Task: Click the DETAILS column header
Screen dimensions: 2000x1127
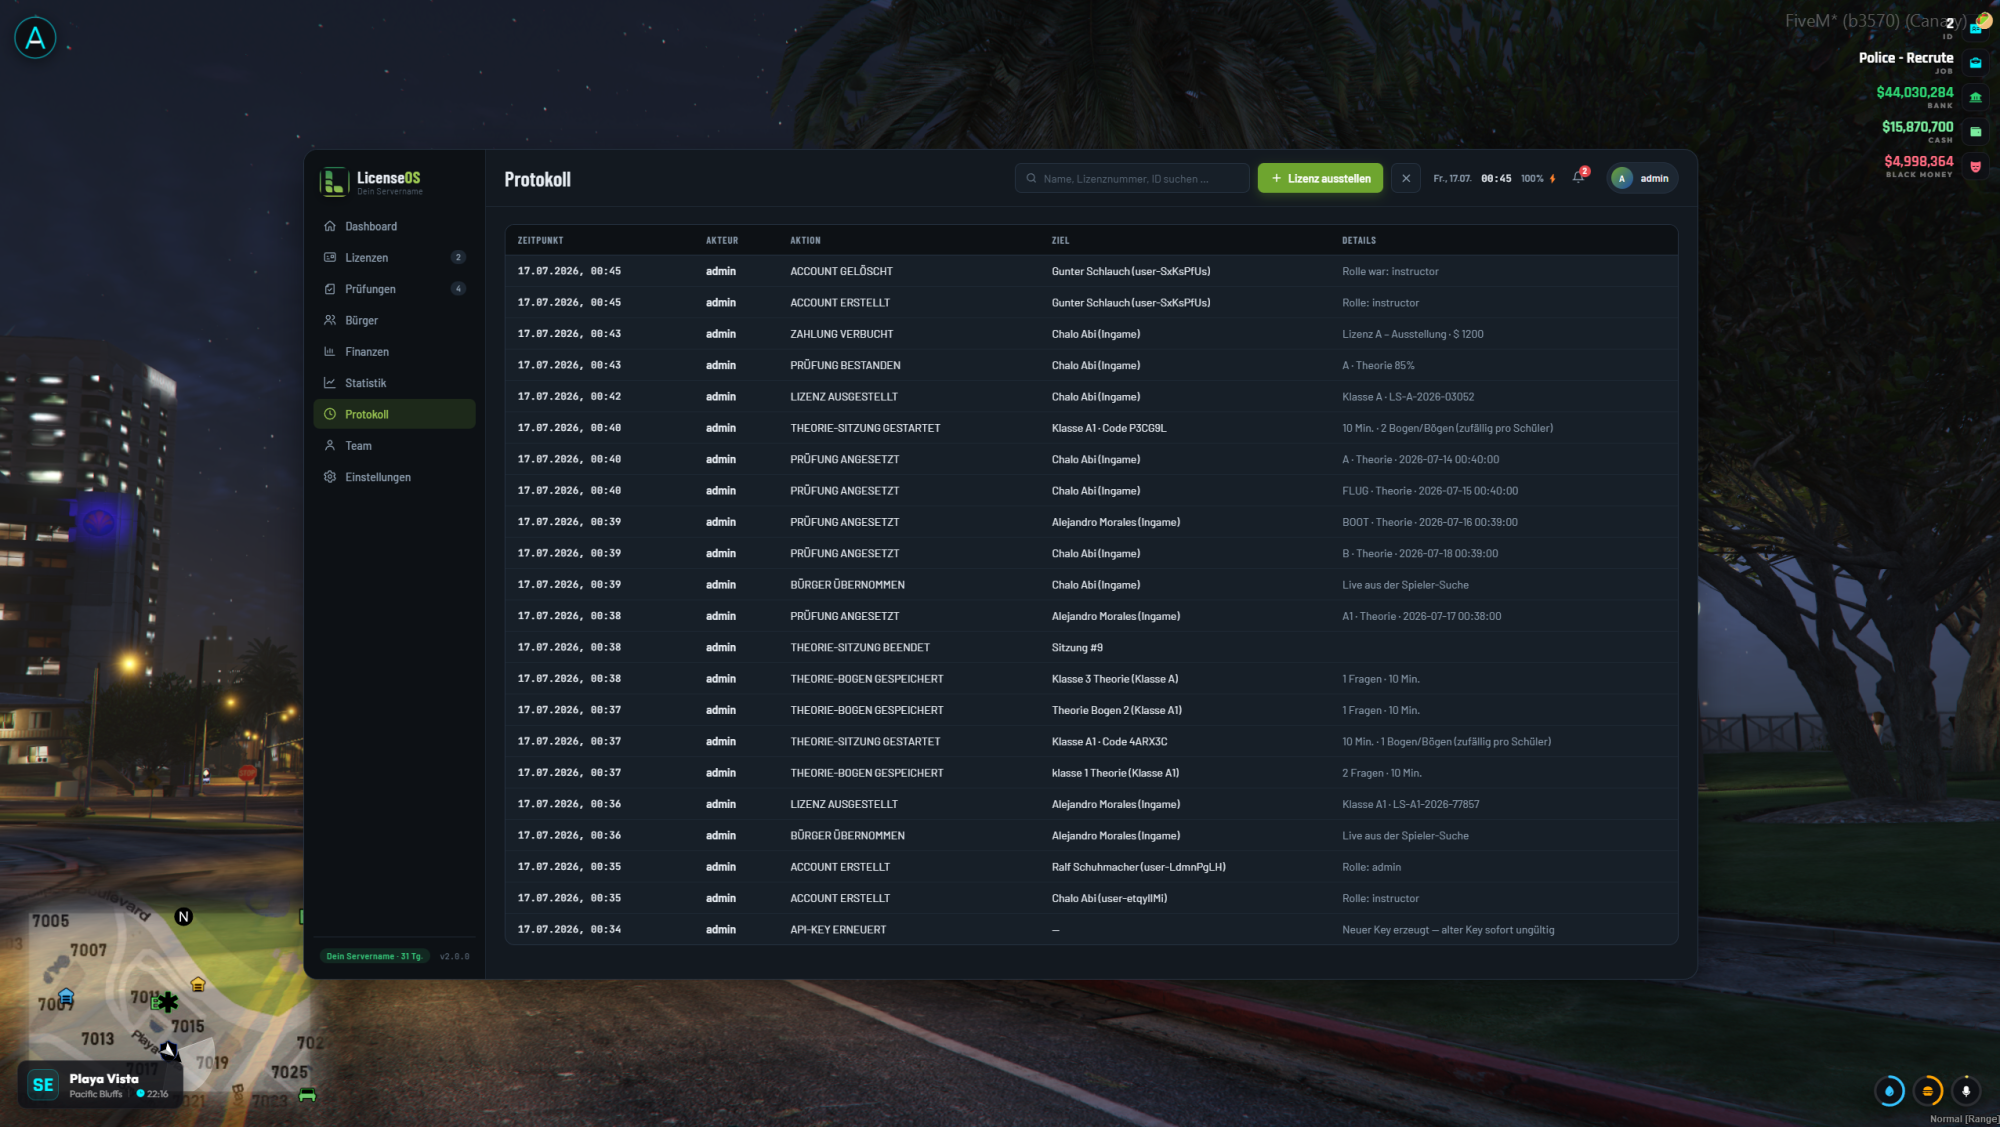Action: click(1359, 241)
